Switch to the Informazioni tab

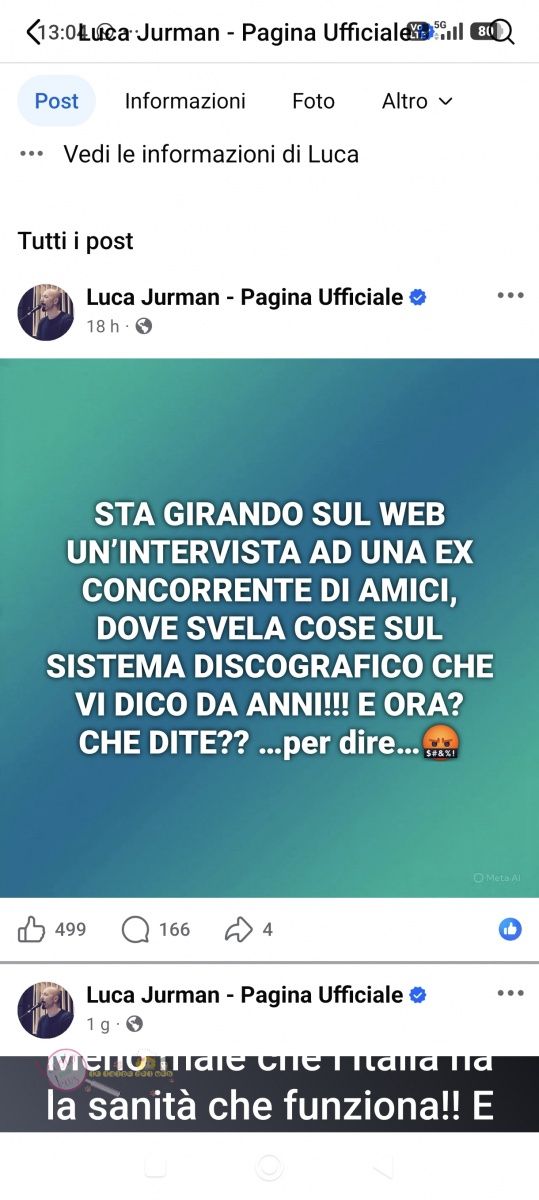(x=185, y=101)
